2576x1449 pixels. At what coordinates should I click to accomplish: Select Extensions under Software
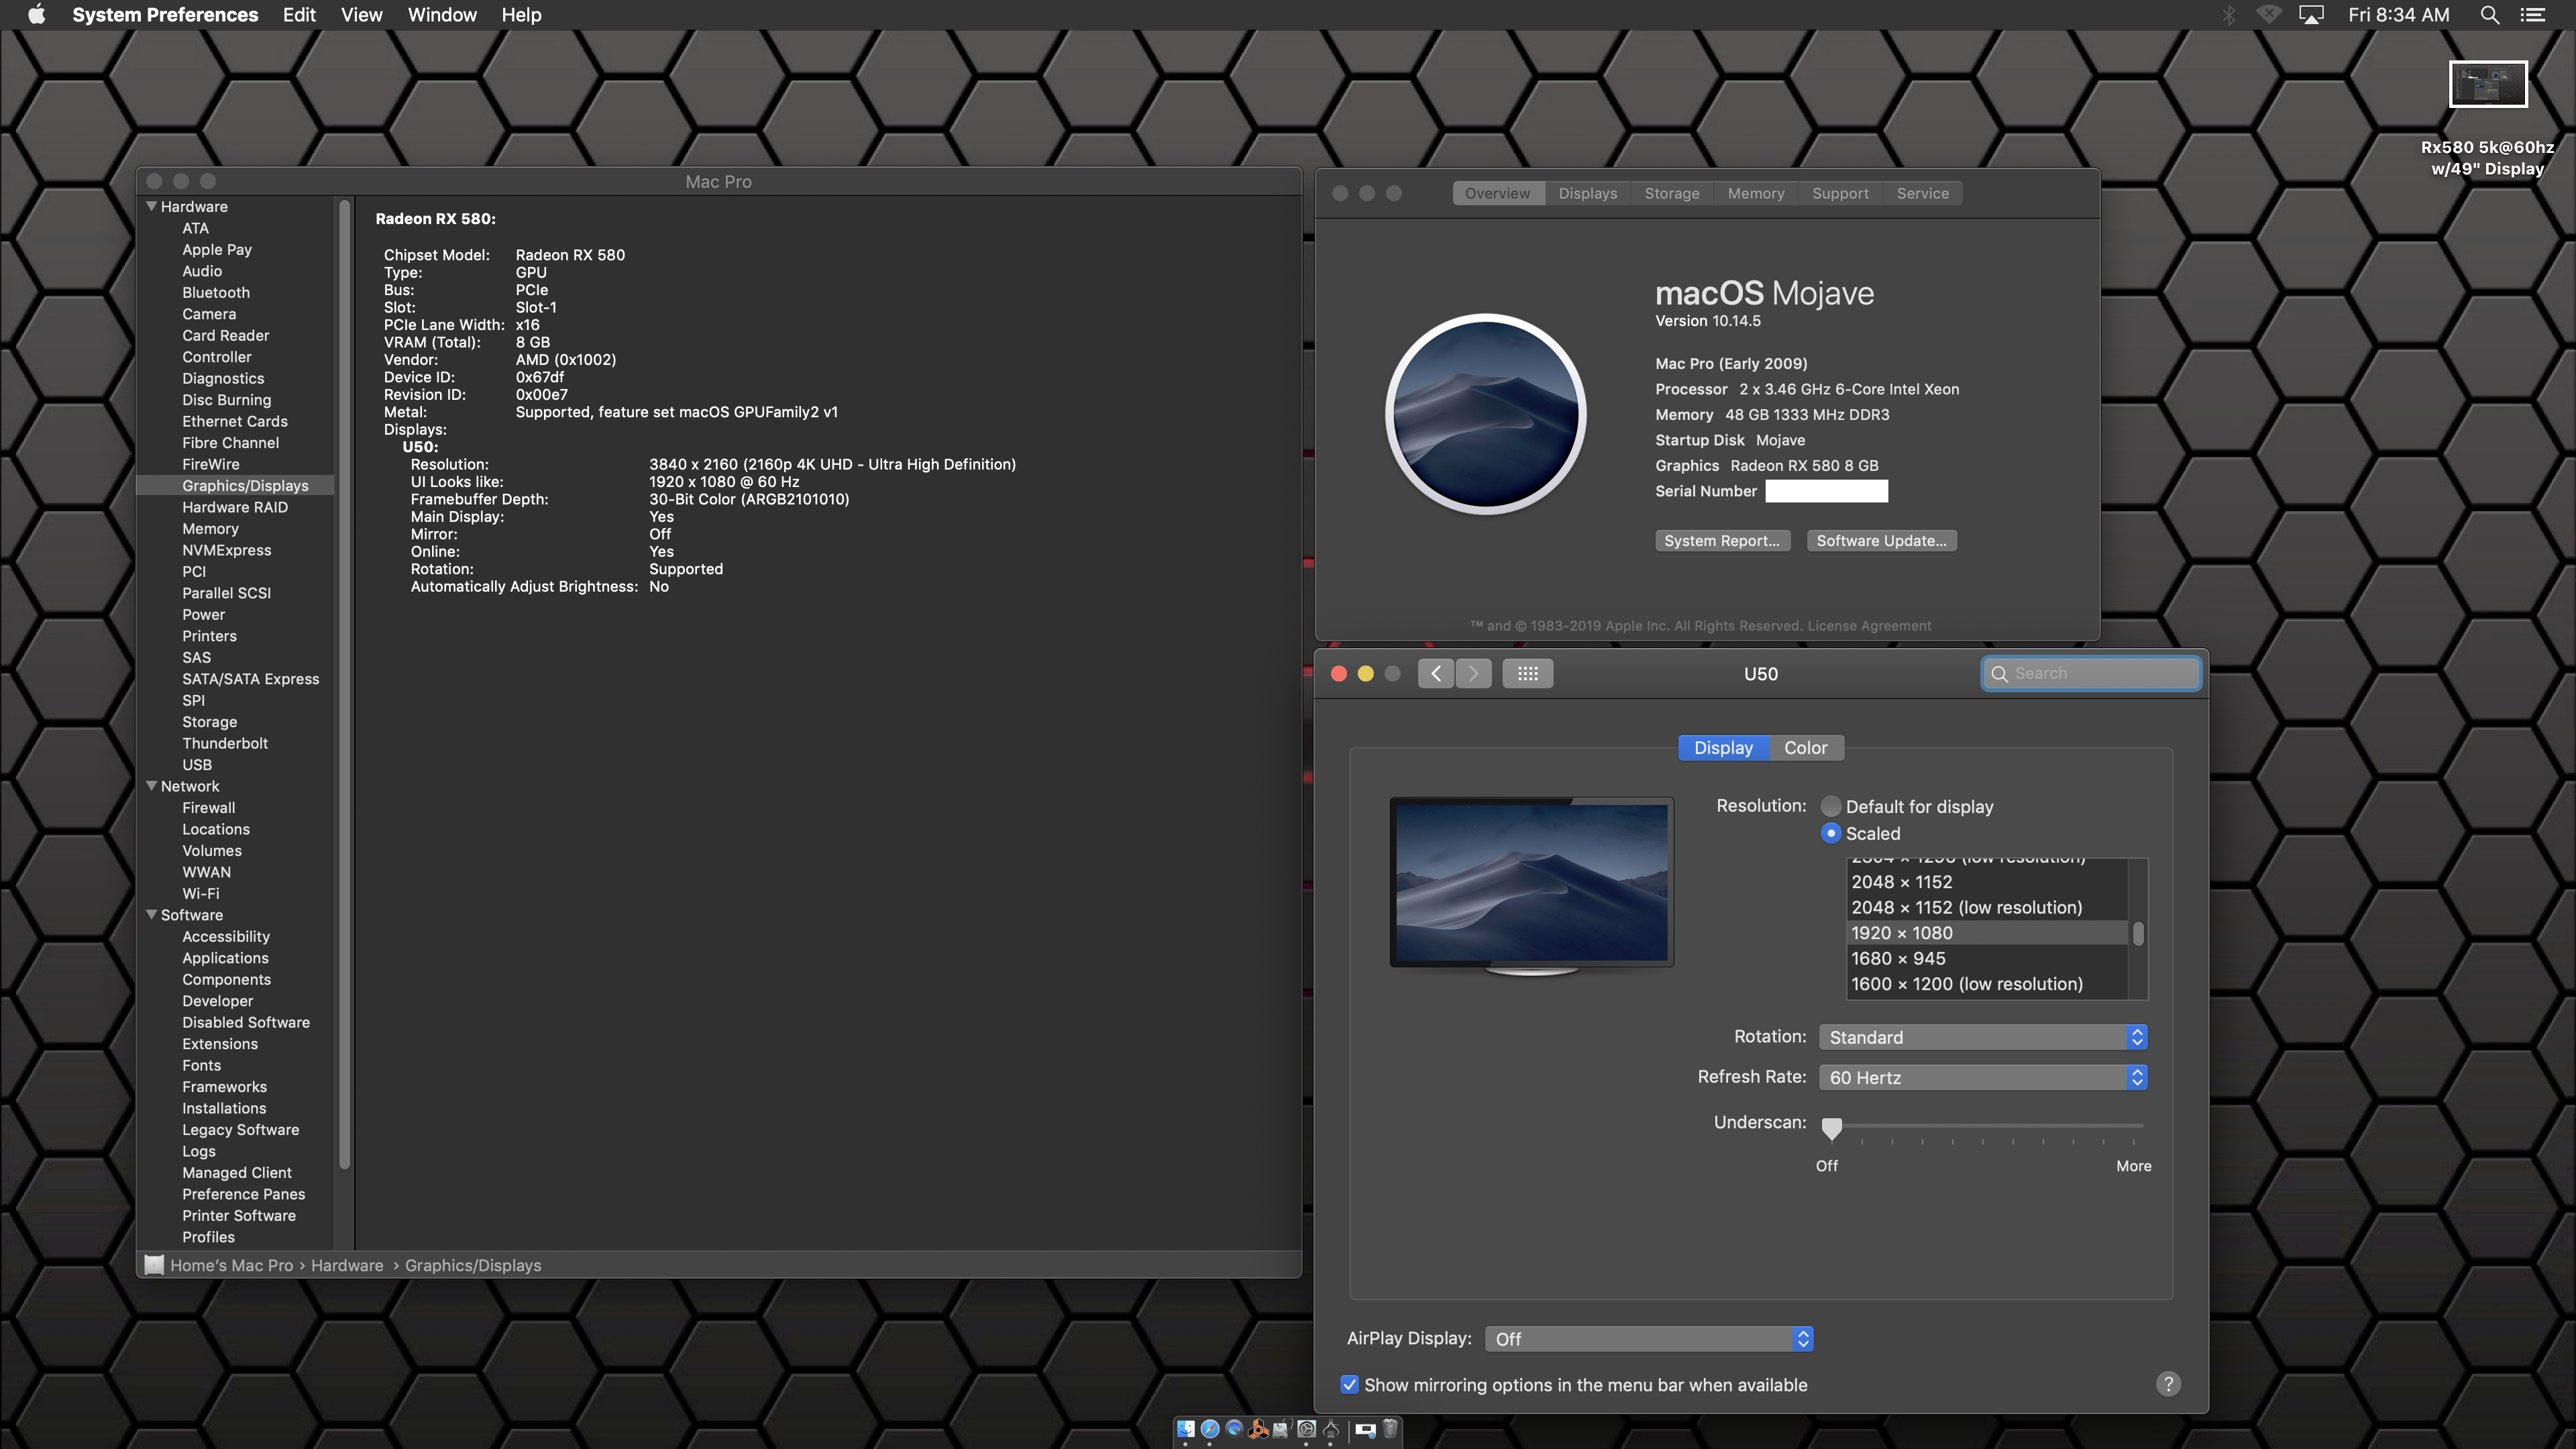pos(220,1044)
